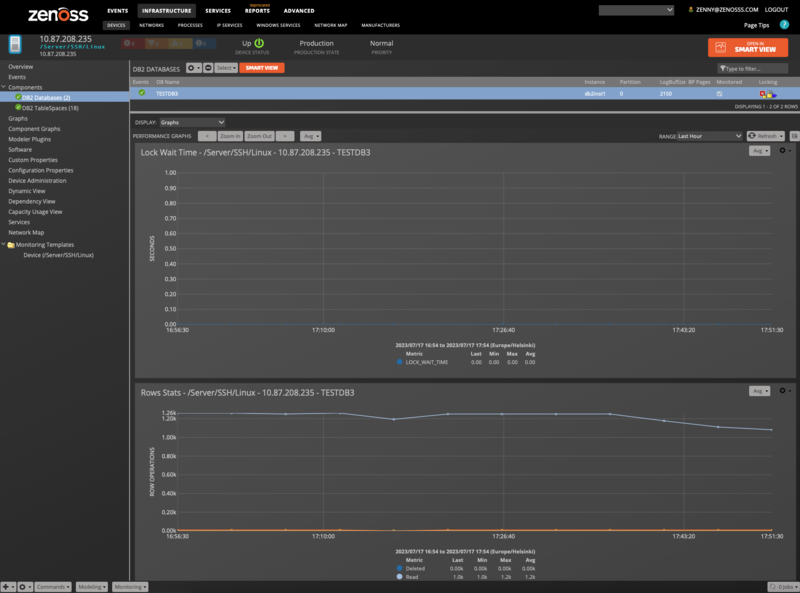The height and width of the screenshot is (593, 800).
Task: Click the Zoom In button
Action: (230, 136)
